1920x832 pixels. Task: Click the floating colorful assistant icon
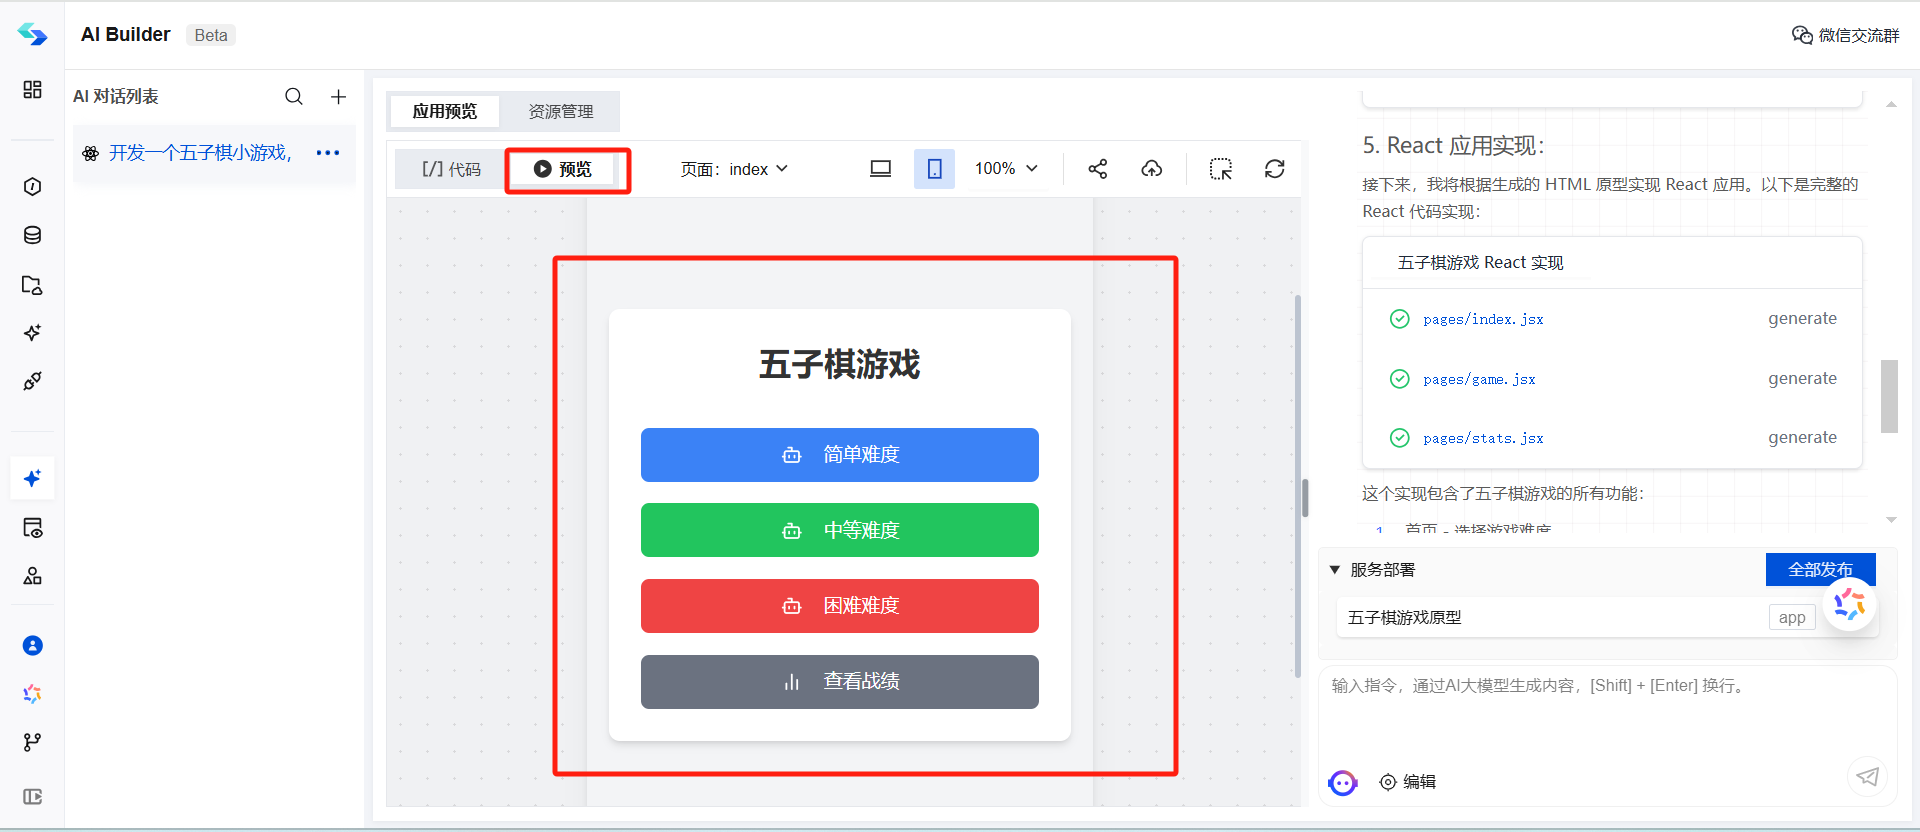point(1850,604)
